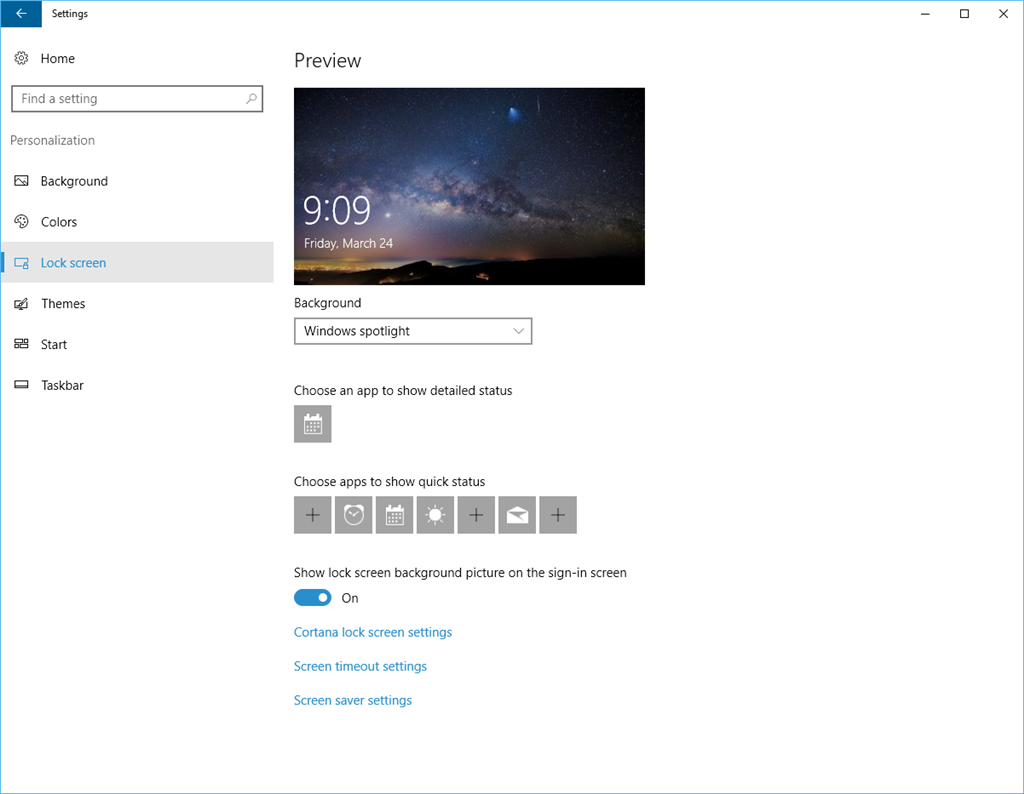Screen dimensions: 1024x794
Task: Select Taskbar in the sidebar
Action: (62, 385)
